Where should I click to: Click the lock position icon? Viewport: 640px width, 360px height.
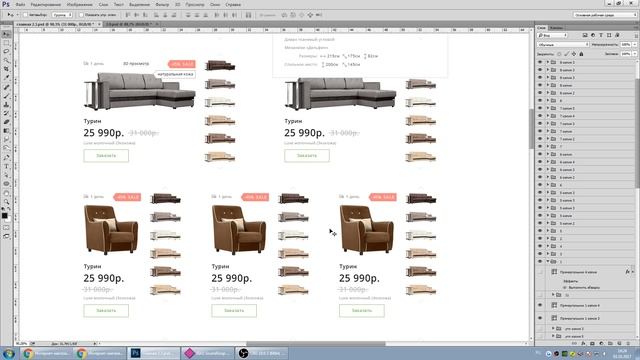(574, 54)
